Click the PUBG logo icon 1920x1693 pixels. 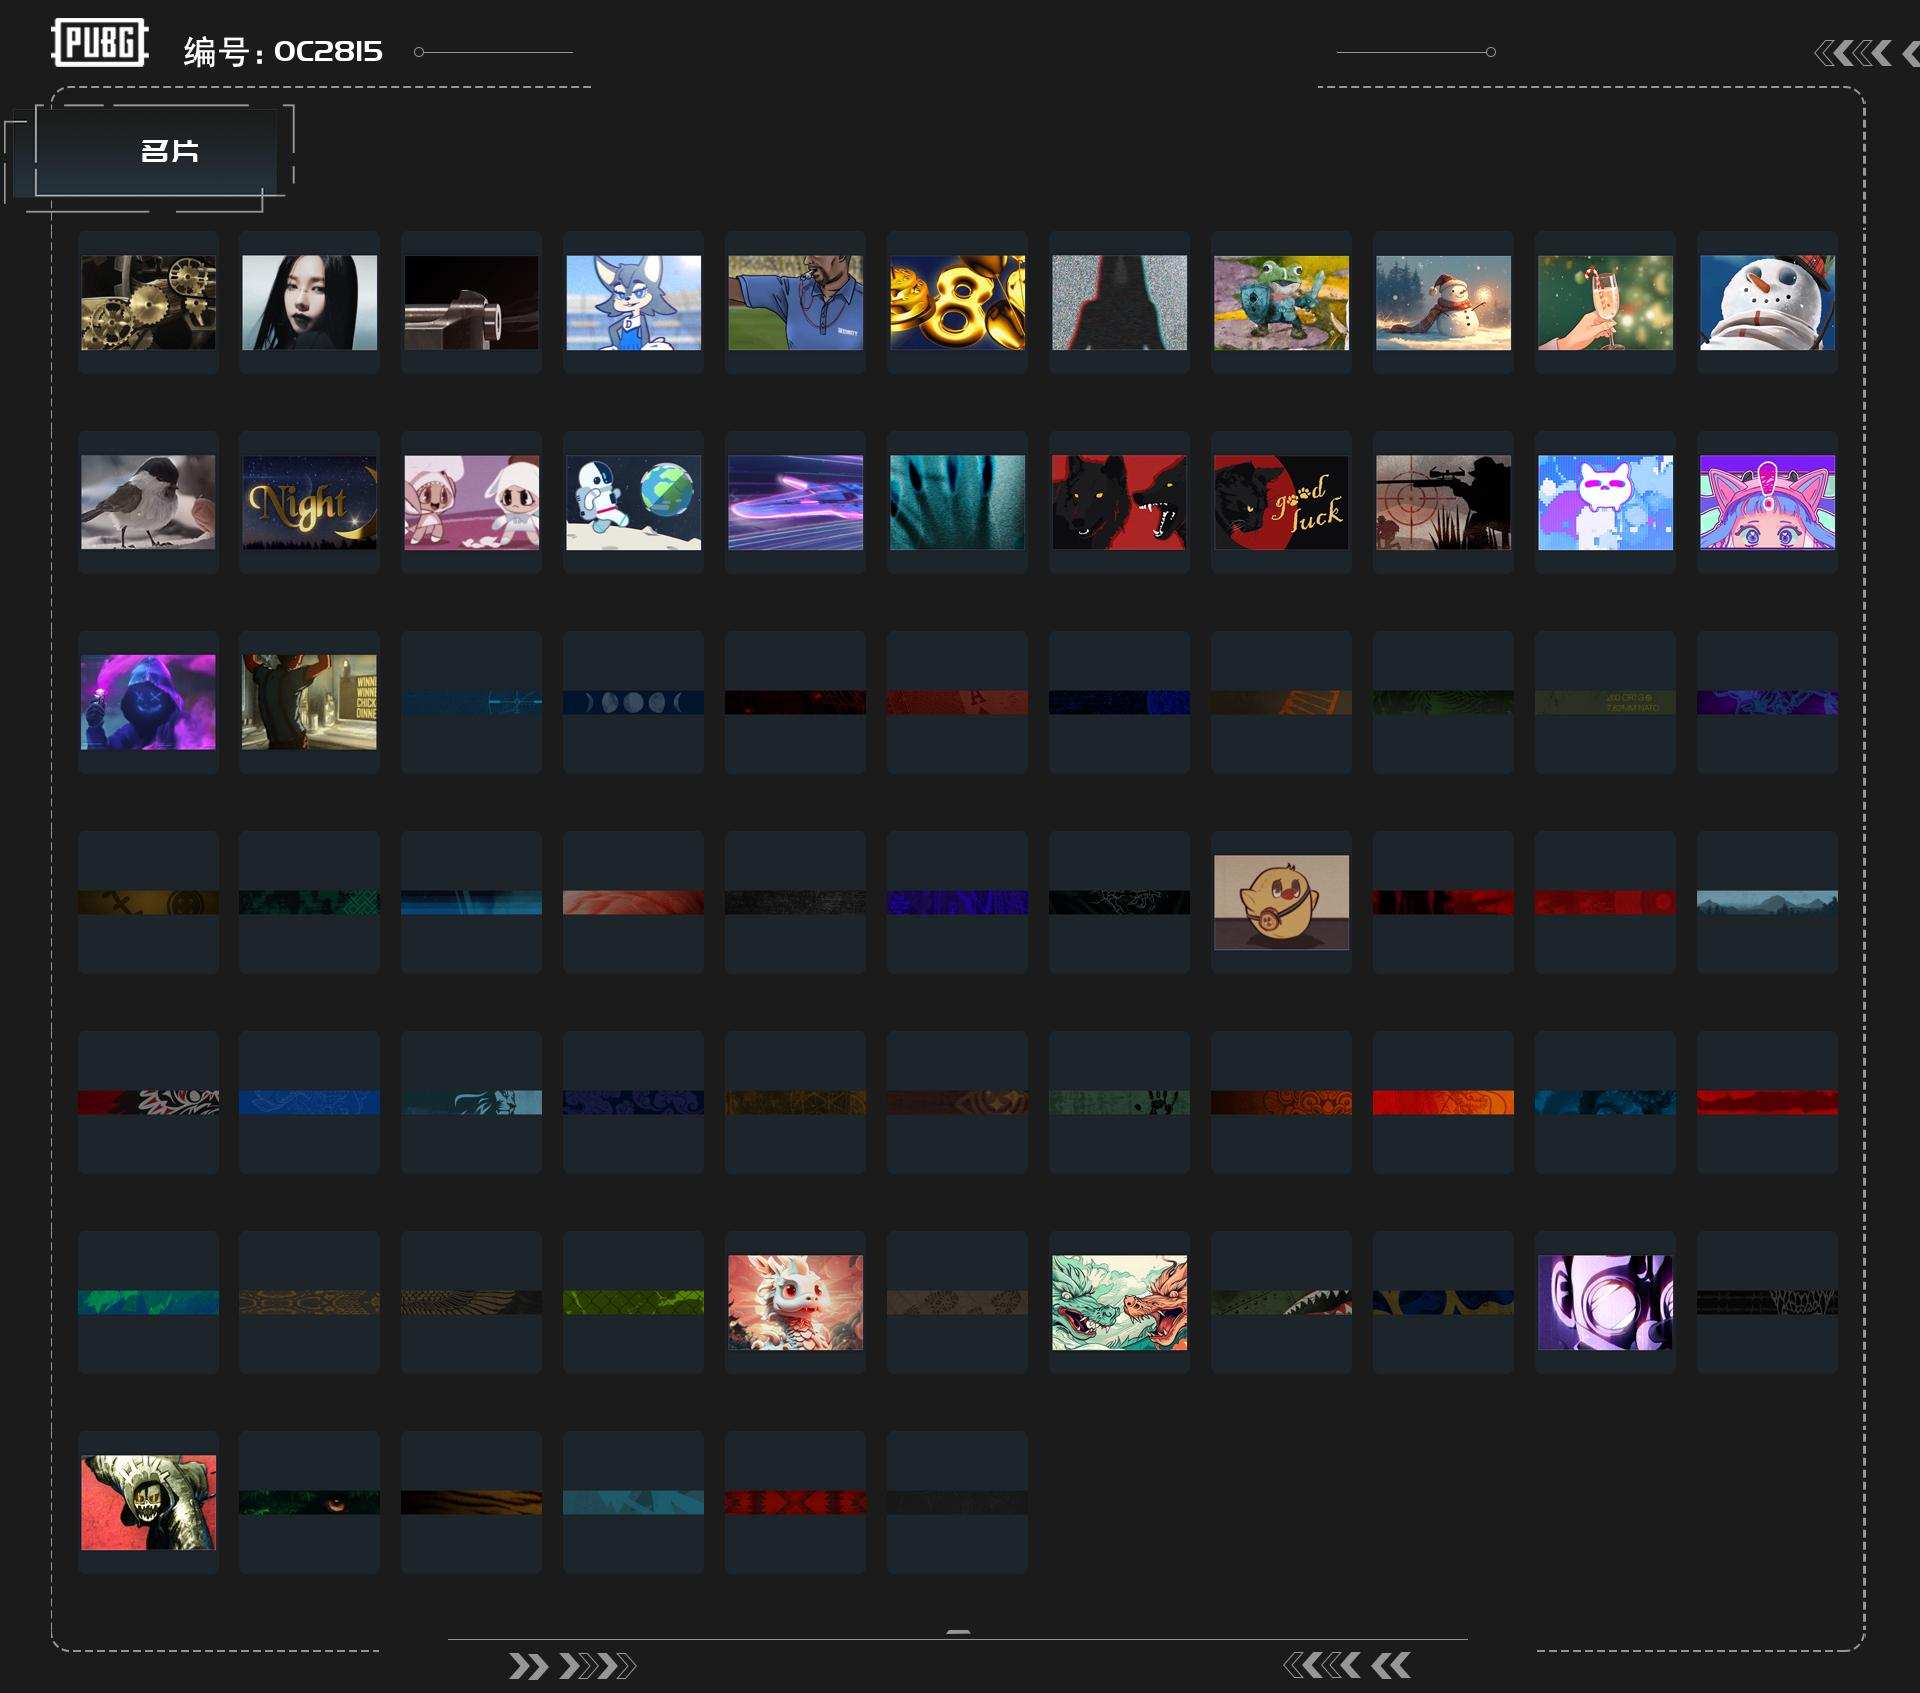pyautogui.click(x=100, y=43)
